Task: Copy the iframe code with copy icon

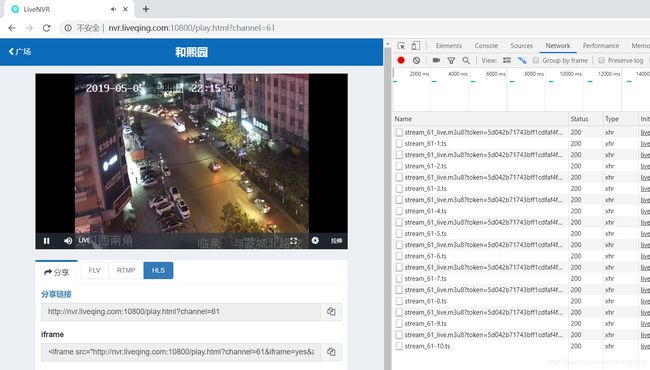Action: (x=331, y=352)
